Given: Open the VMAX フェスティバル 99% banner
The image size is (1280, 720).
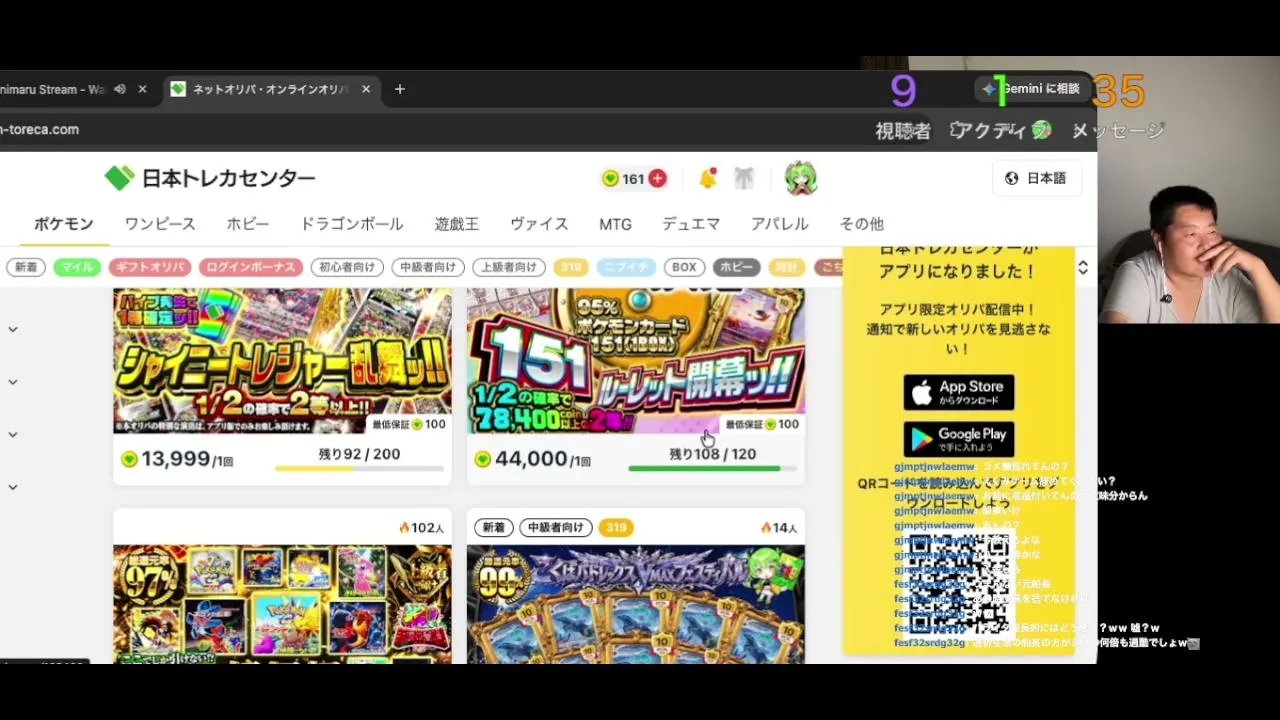Looking at the screenshot, I should [x=636, y=604].
